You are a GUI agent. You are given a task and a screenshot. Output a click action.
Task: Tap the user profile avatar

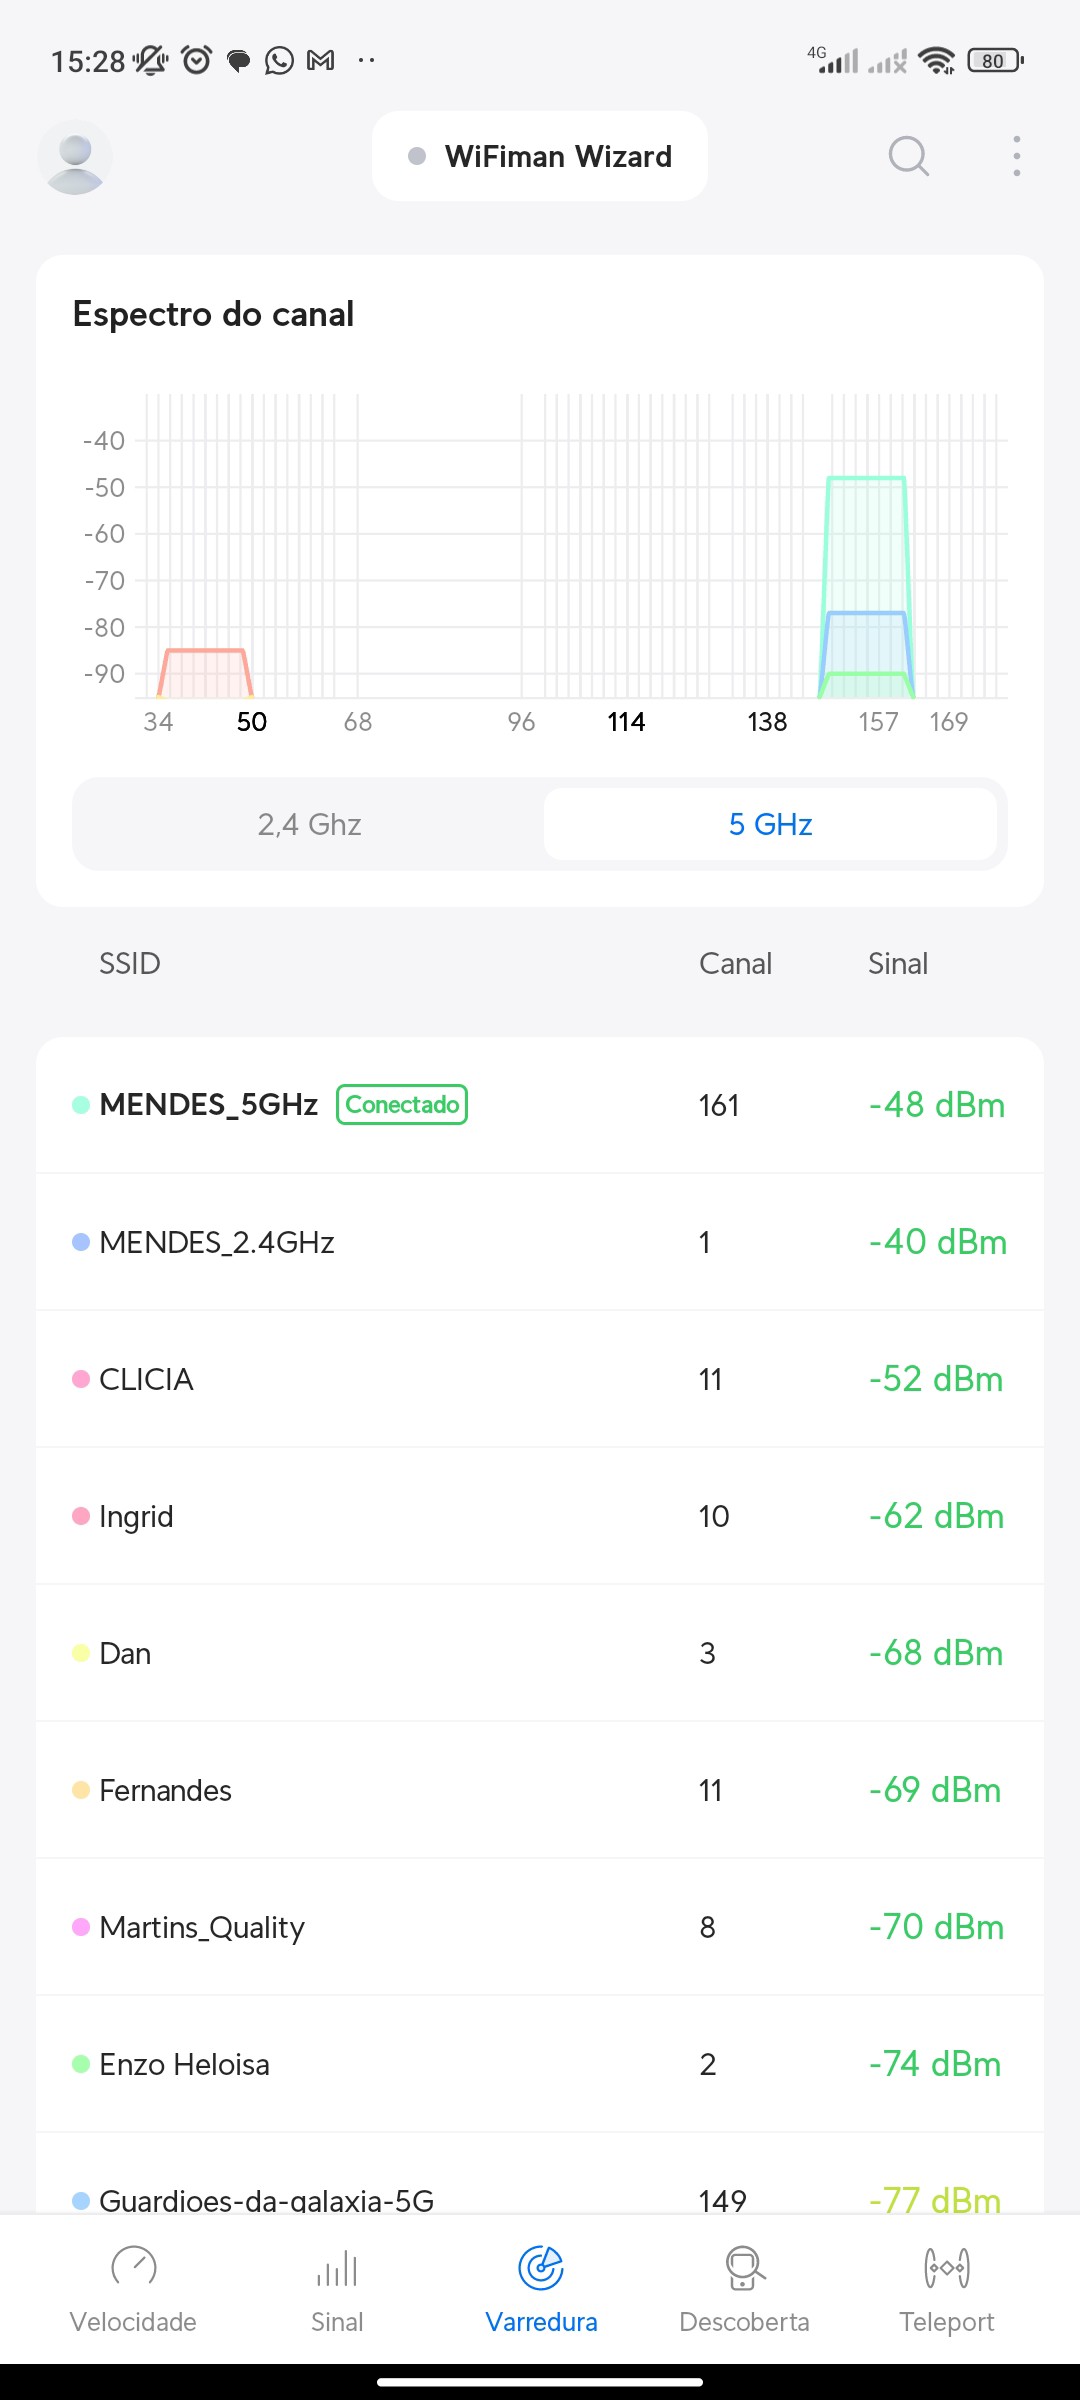click(75, 157)
